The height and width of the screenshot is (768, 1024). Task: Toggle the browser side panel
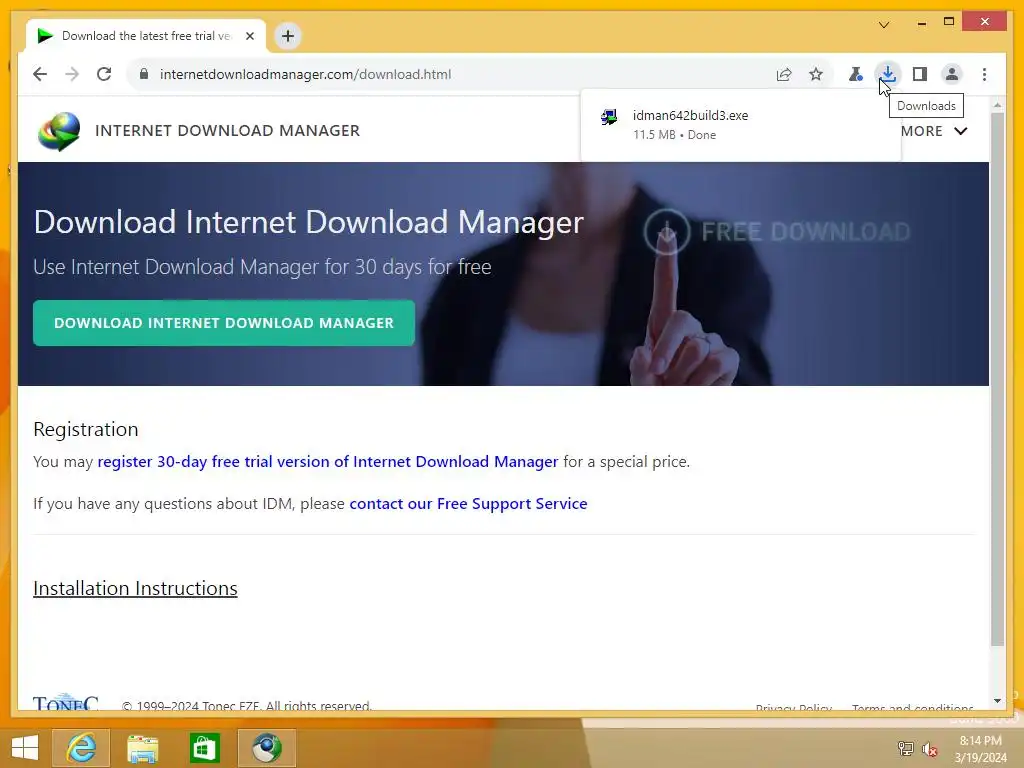[920, 74]
